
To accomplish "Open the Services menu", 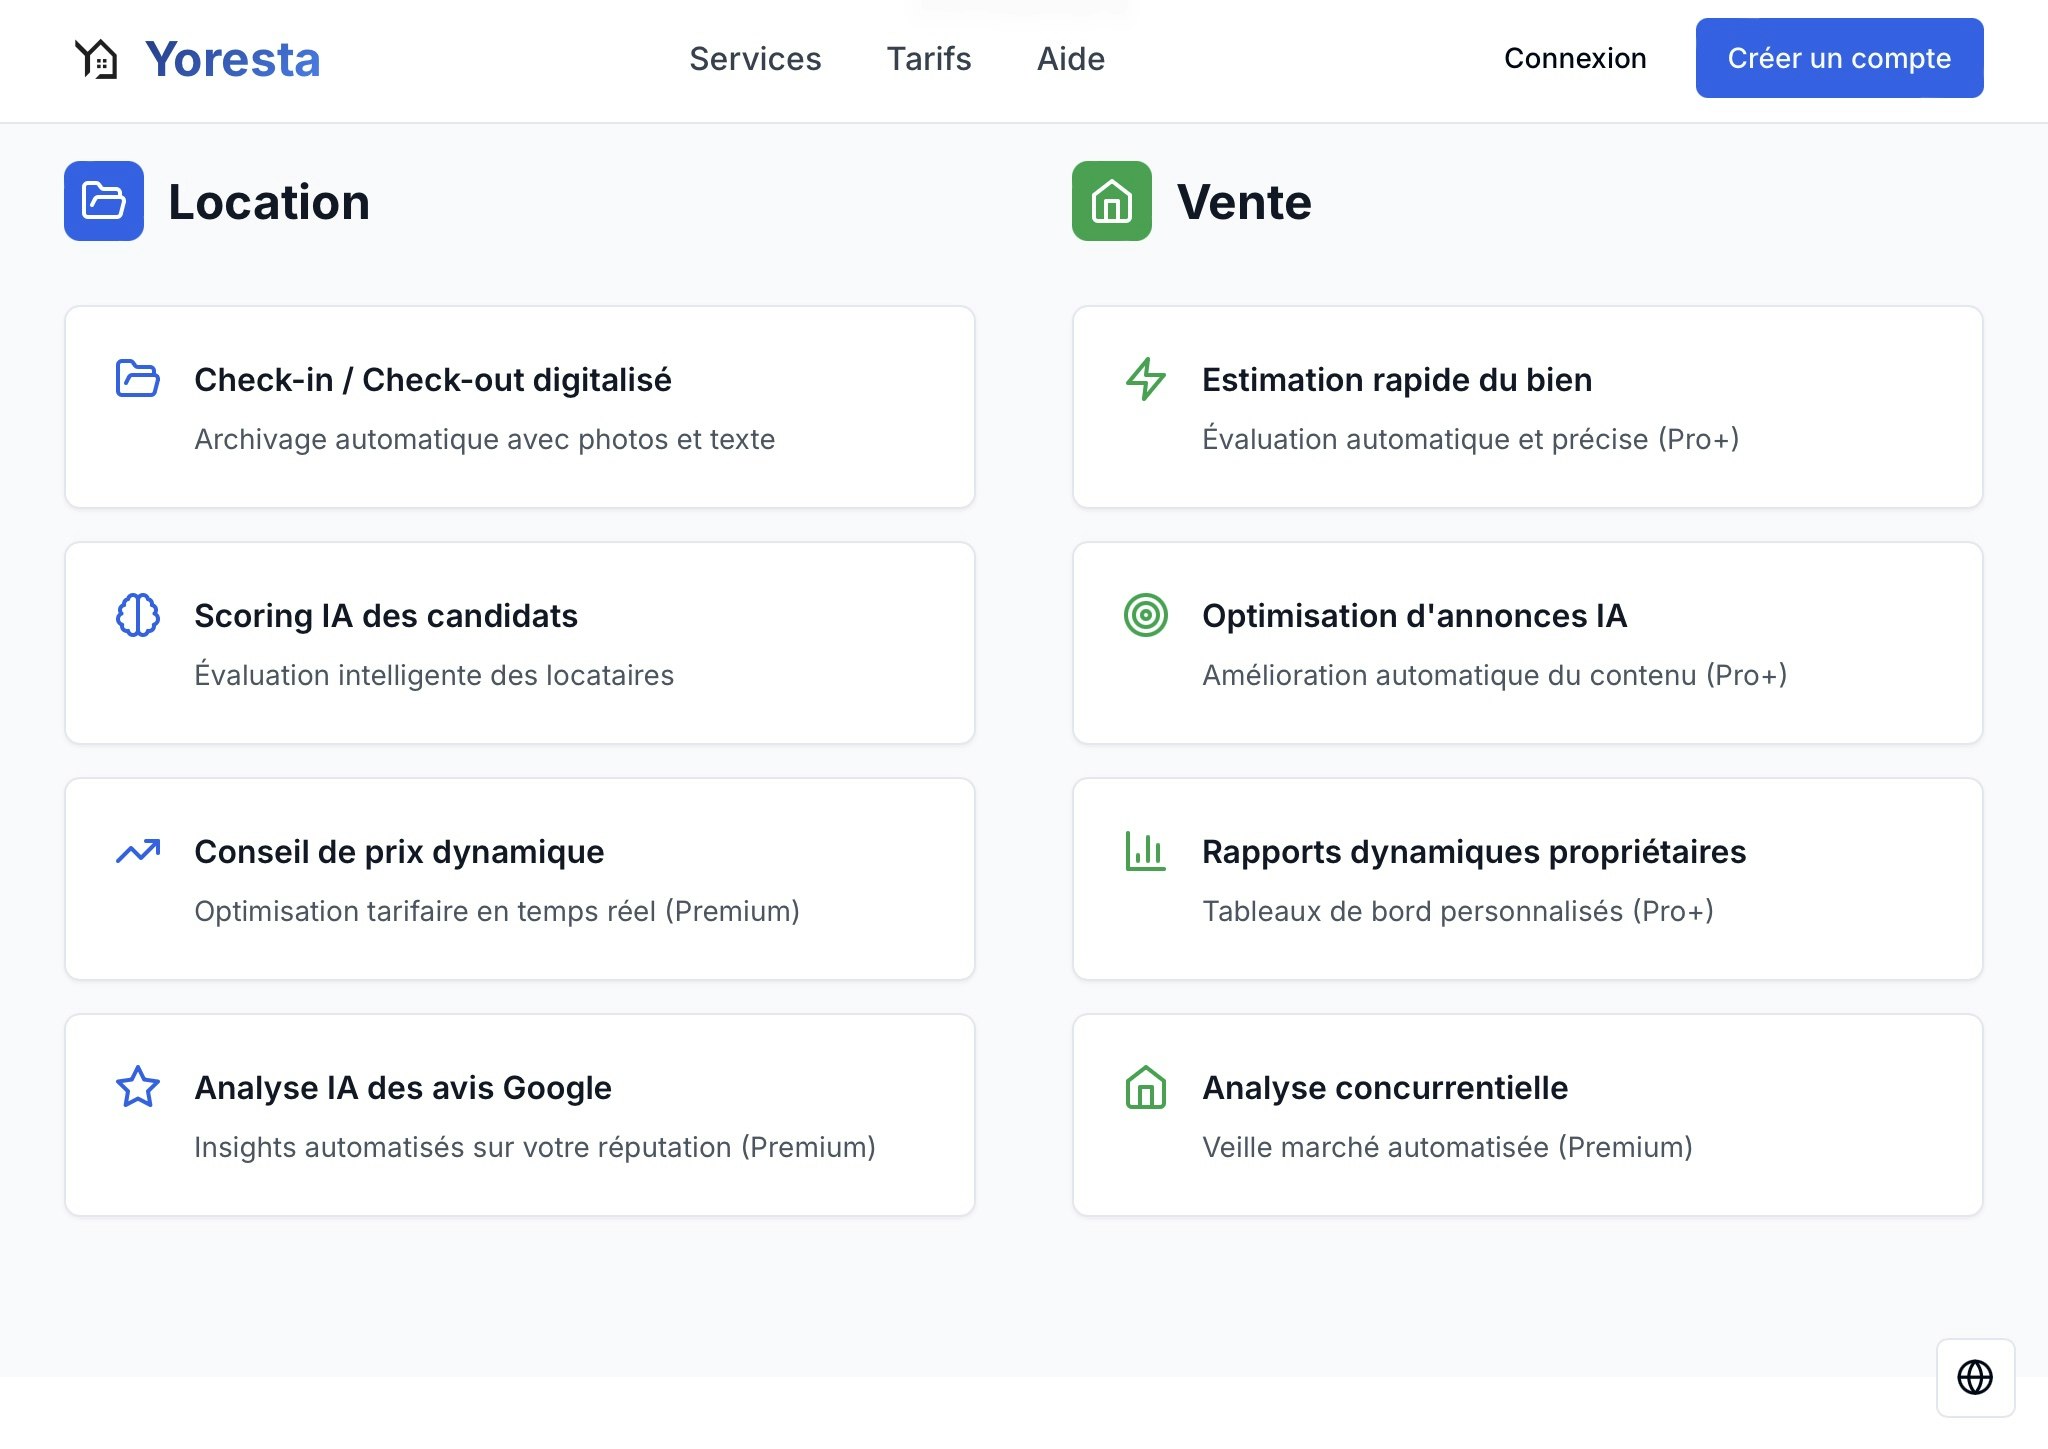I will (x=754, y=58).
